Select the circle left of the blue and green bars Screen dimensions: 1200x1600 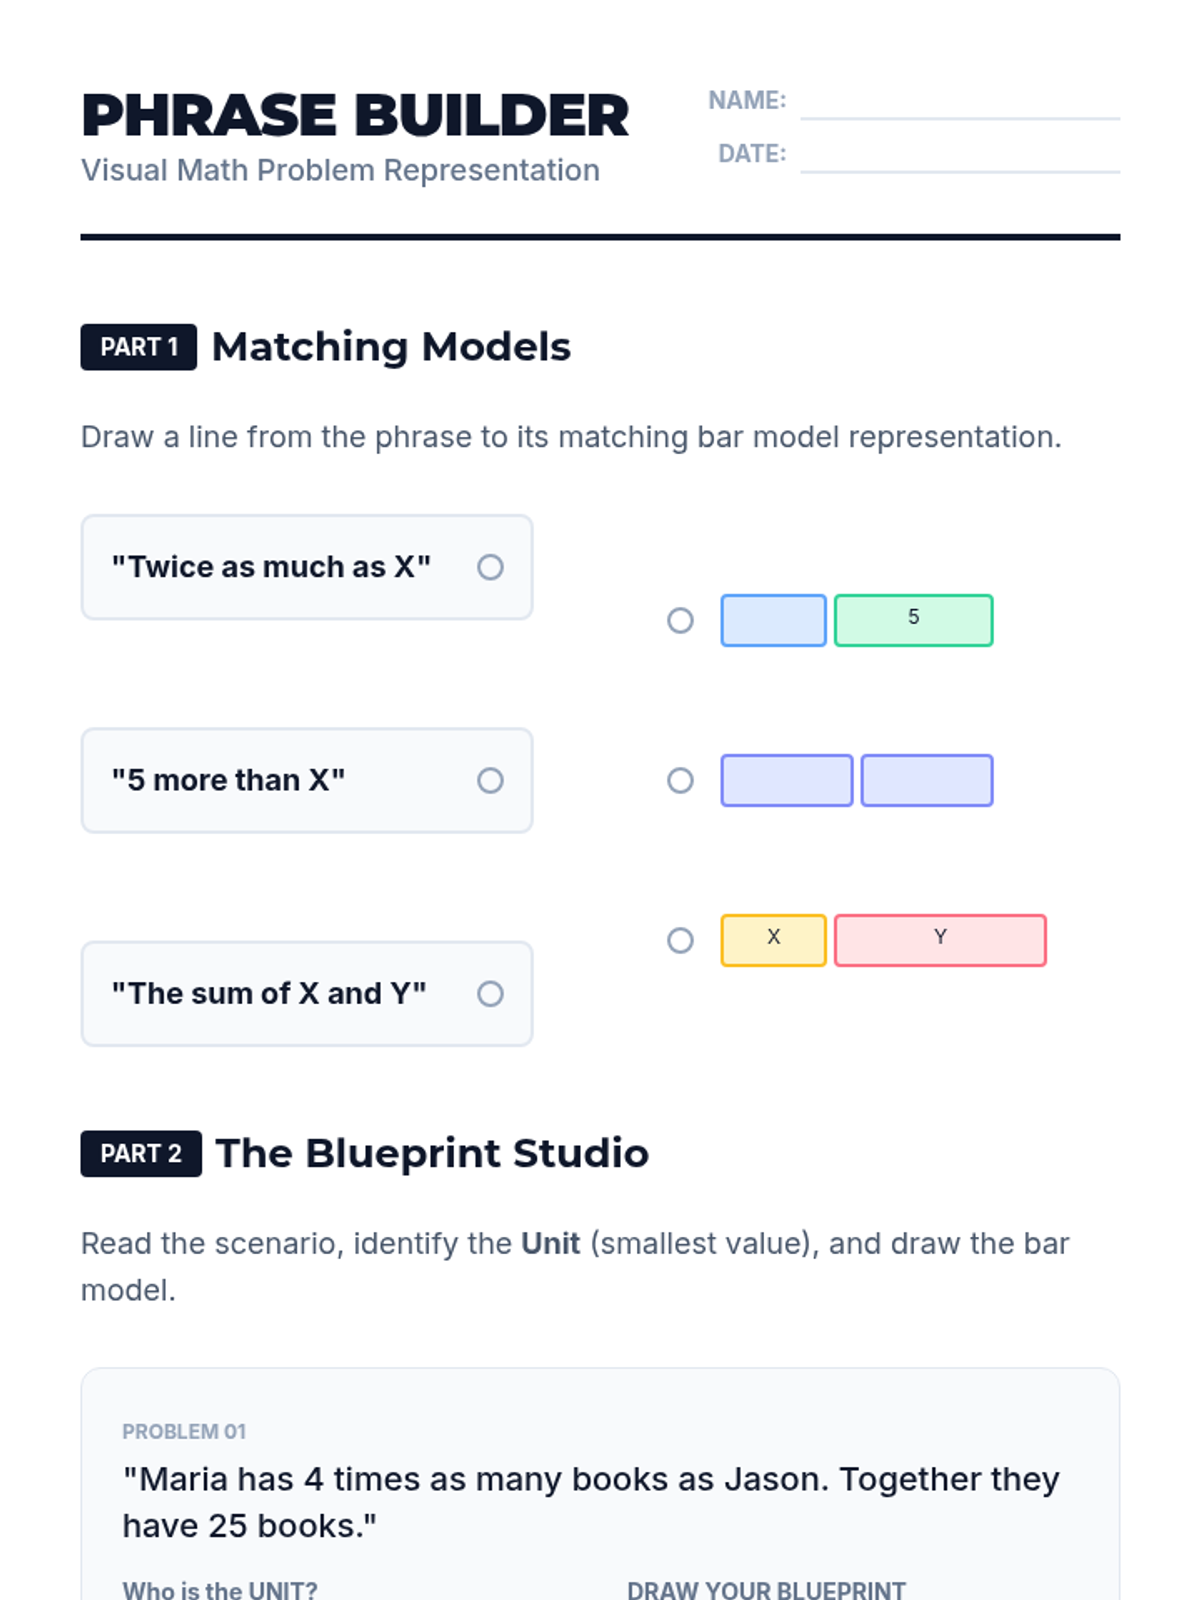[680, 620]
